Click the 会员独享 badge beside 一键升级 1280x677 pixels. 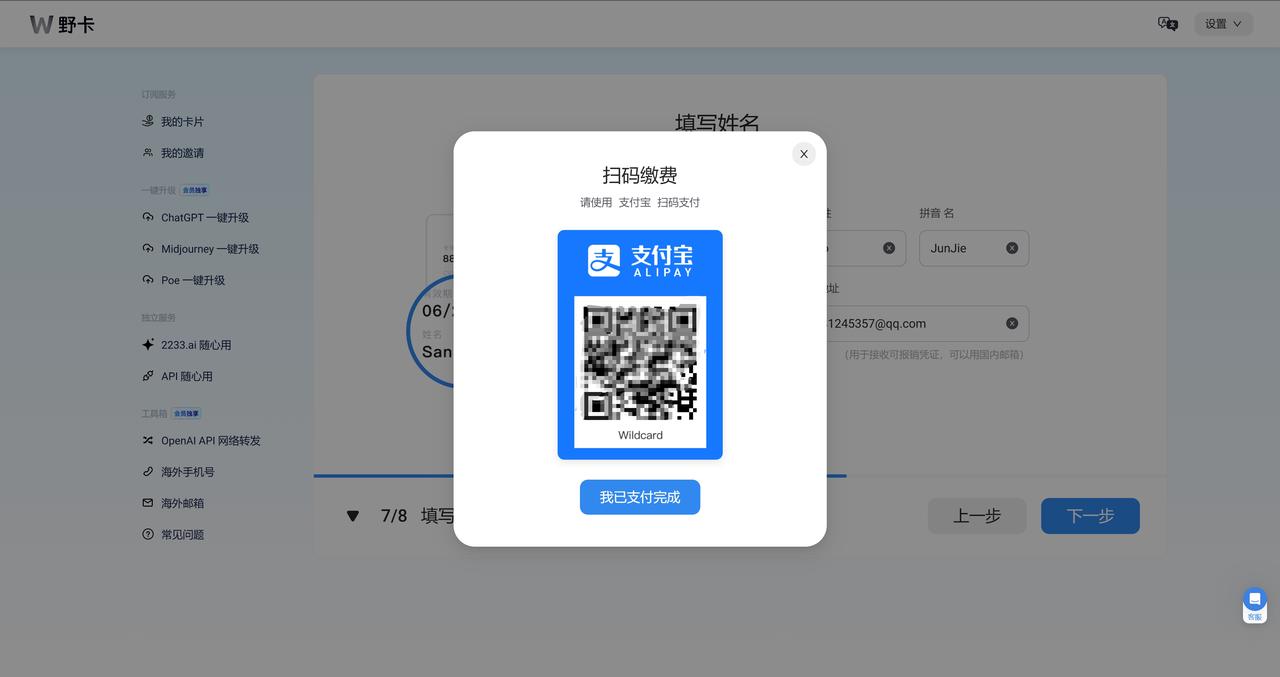click(195, 190)
